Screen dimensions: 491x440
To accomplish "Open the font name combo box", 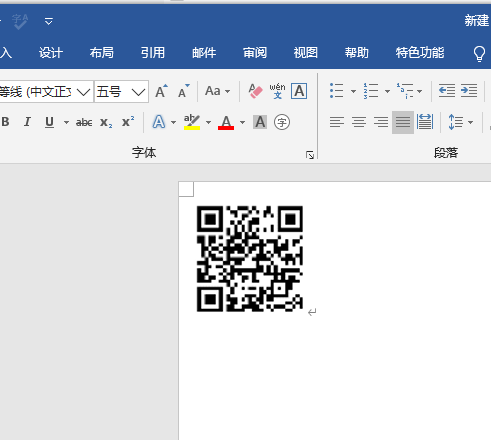I will pyautogui.click(x=46, y=92).
